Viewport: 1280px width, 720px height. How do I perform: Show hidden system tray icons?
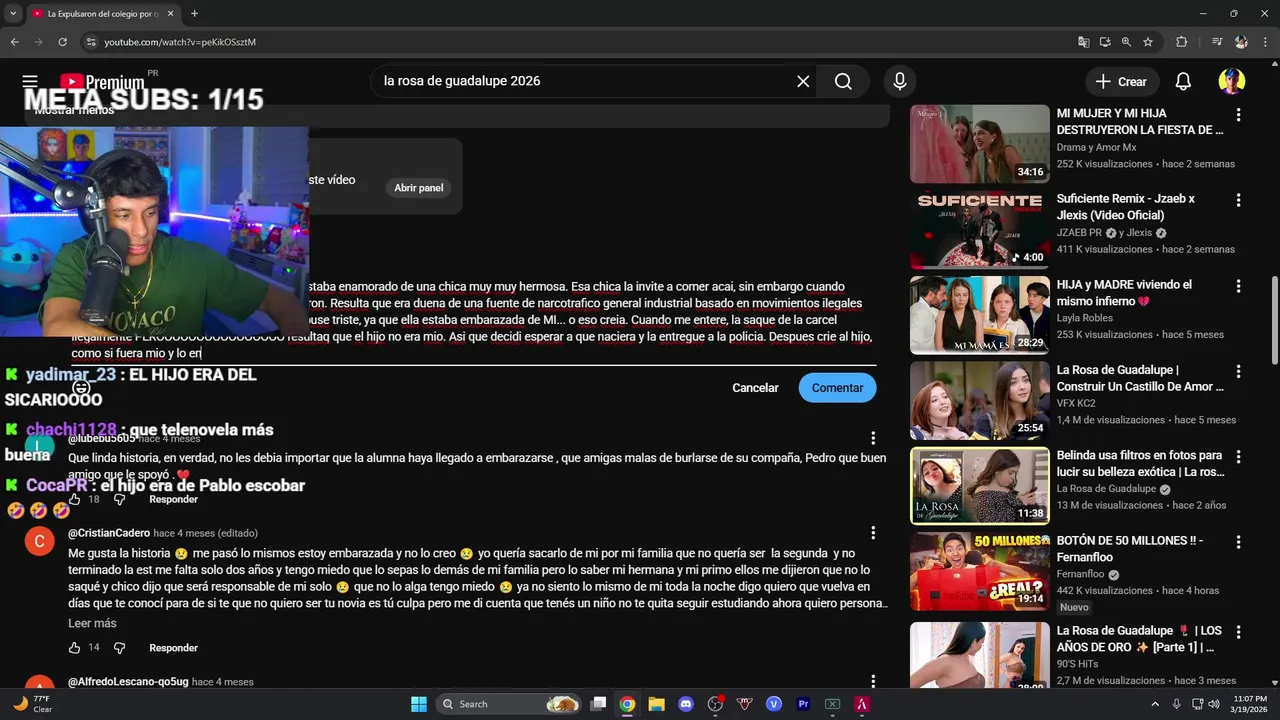point(1155,704)
